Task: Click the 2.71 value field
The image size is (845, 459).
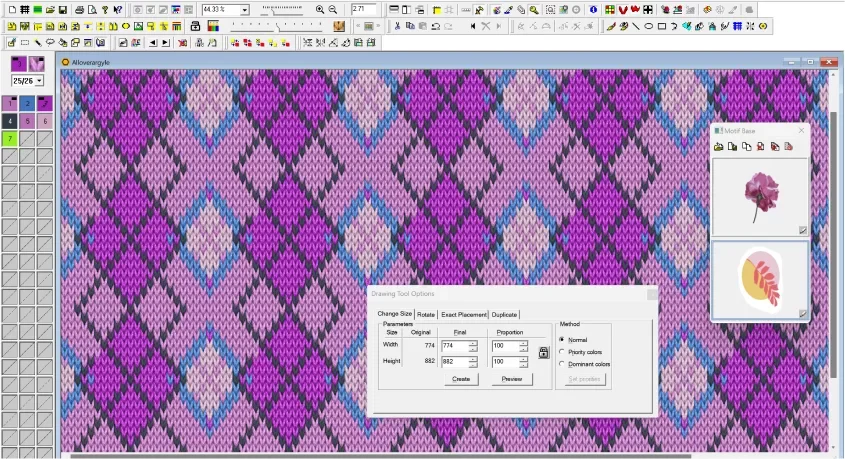Action: (362, 10)
